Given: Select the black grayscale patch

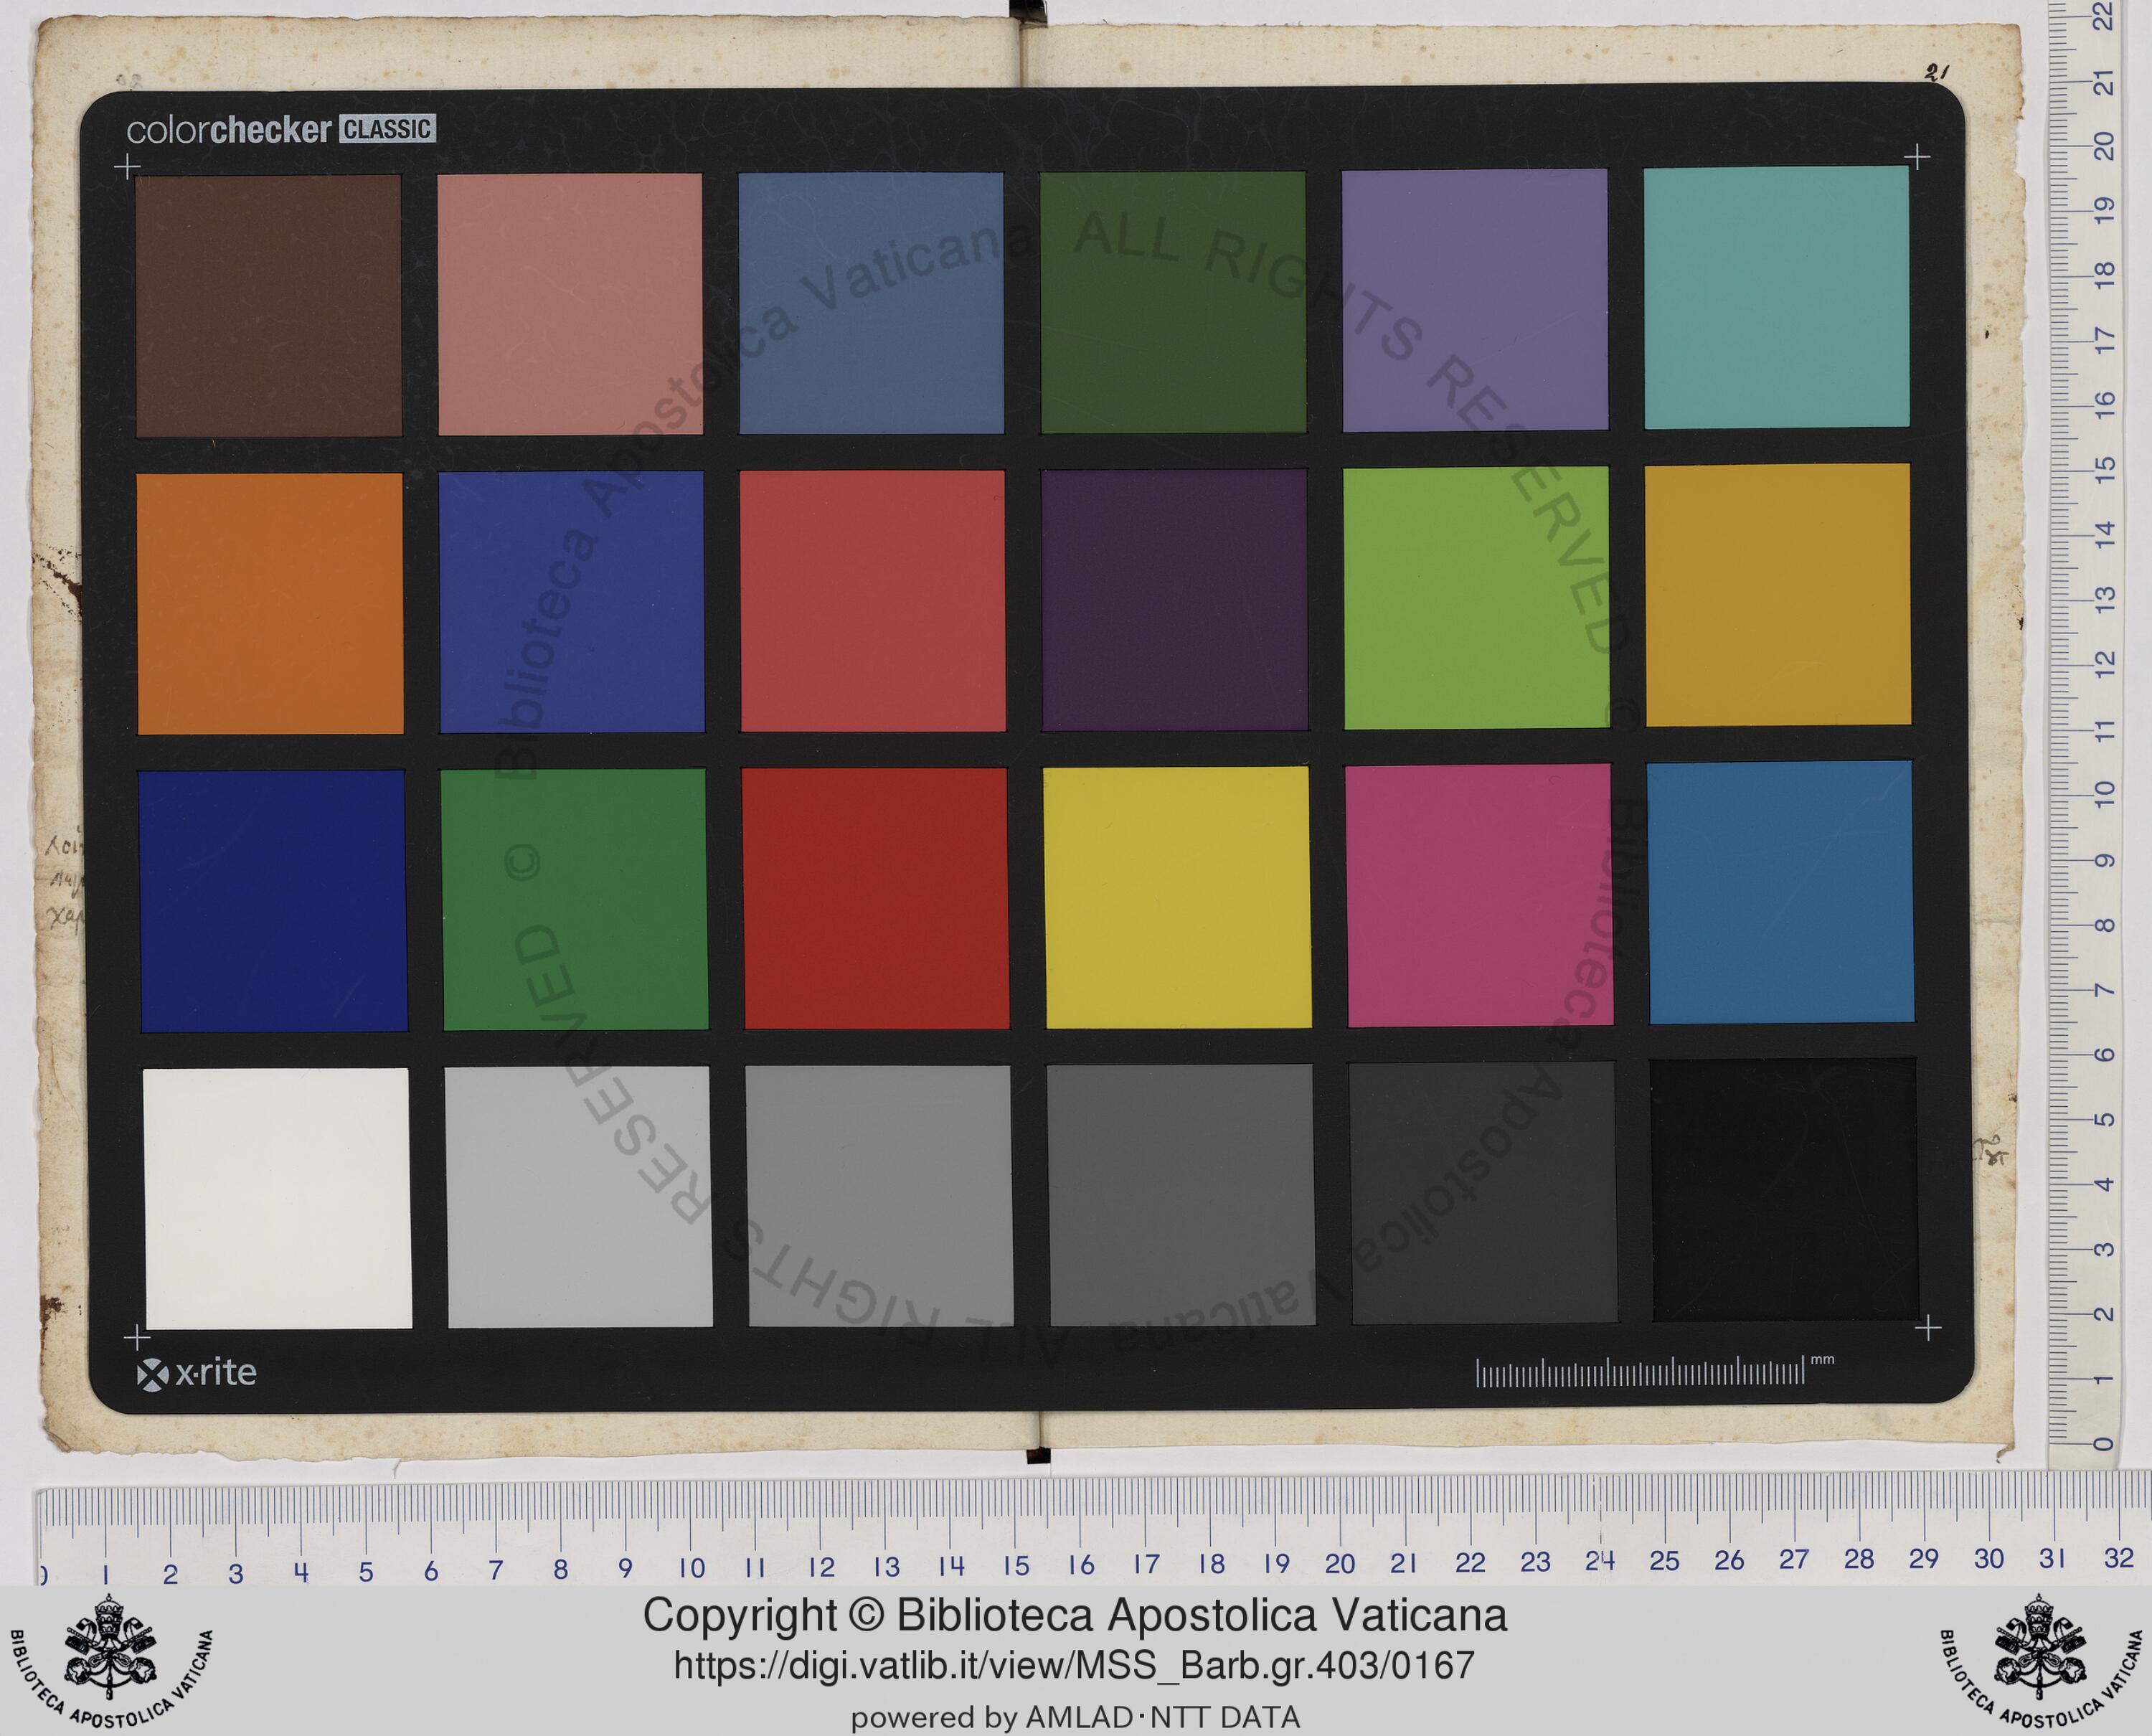Looking at the screenshot, I should pos(1784,1190).
